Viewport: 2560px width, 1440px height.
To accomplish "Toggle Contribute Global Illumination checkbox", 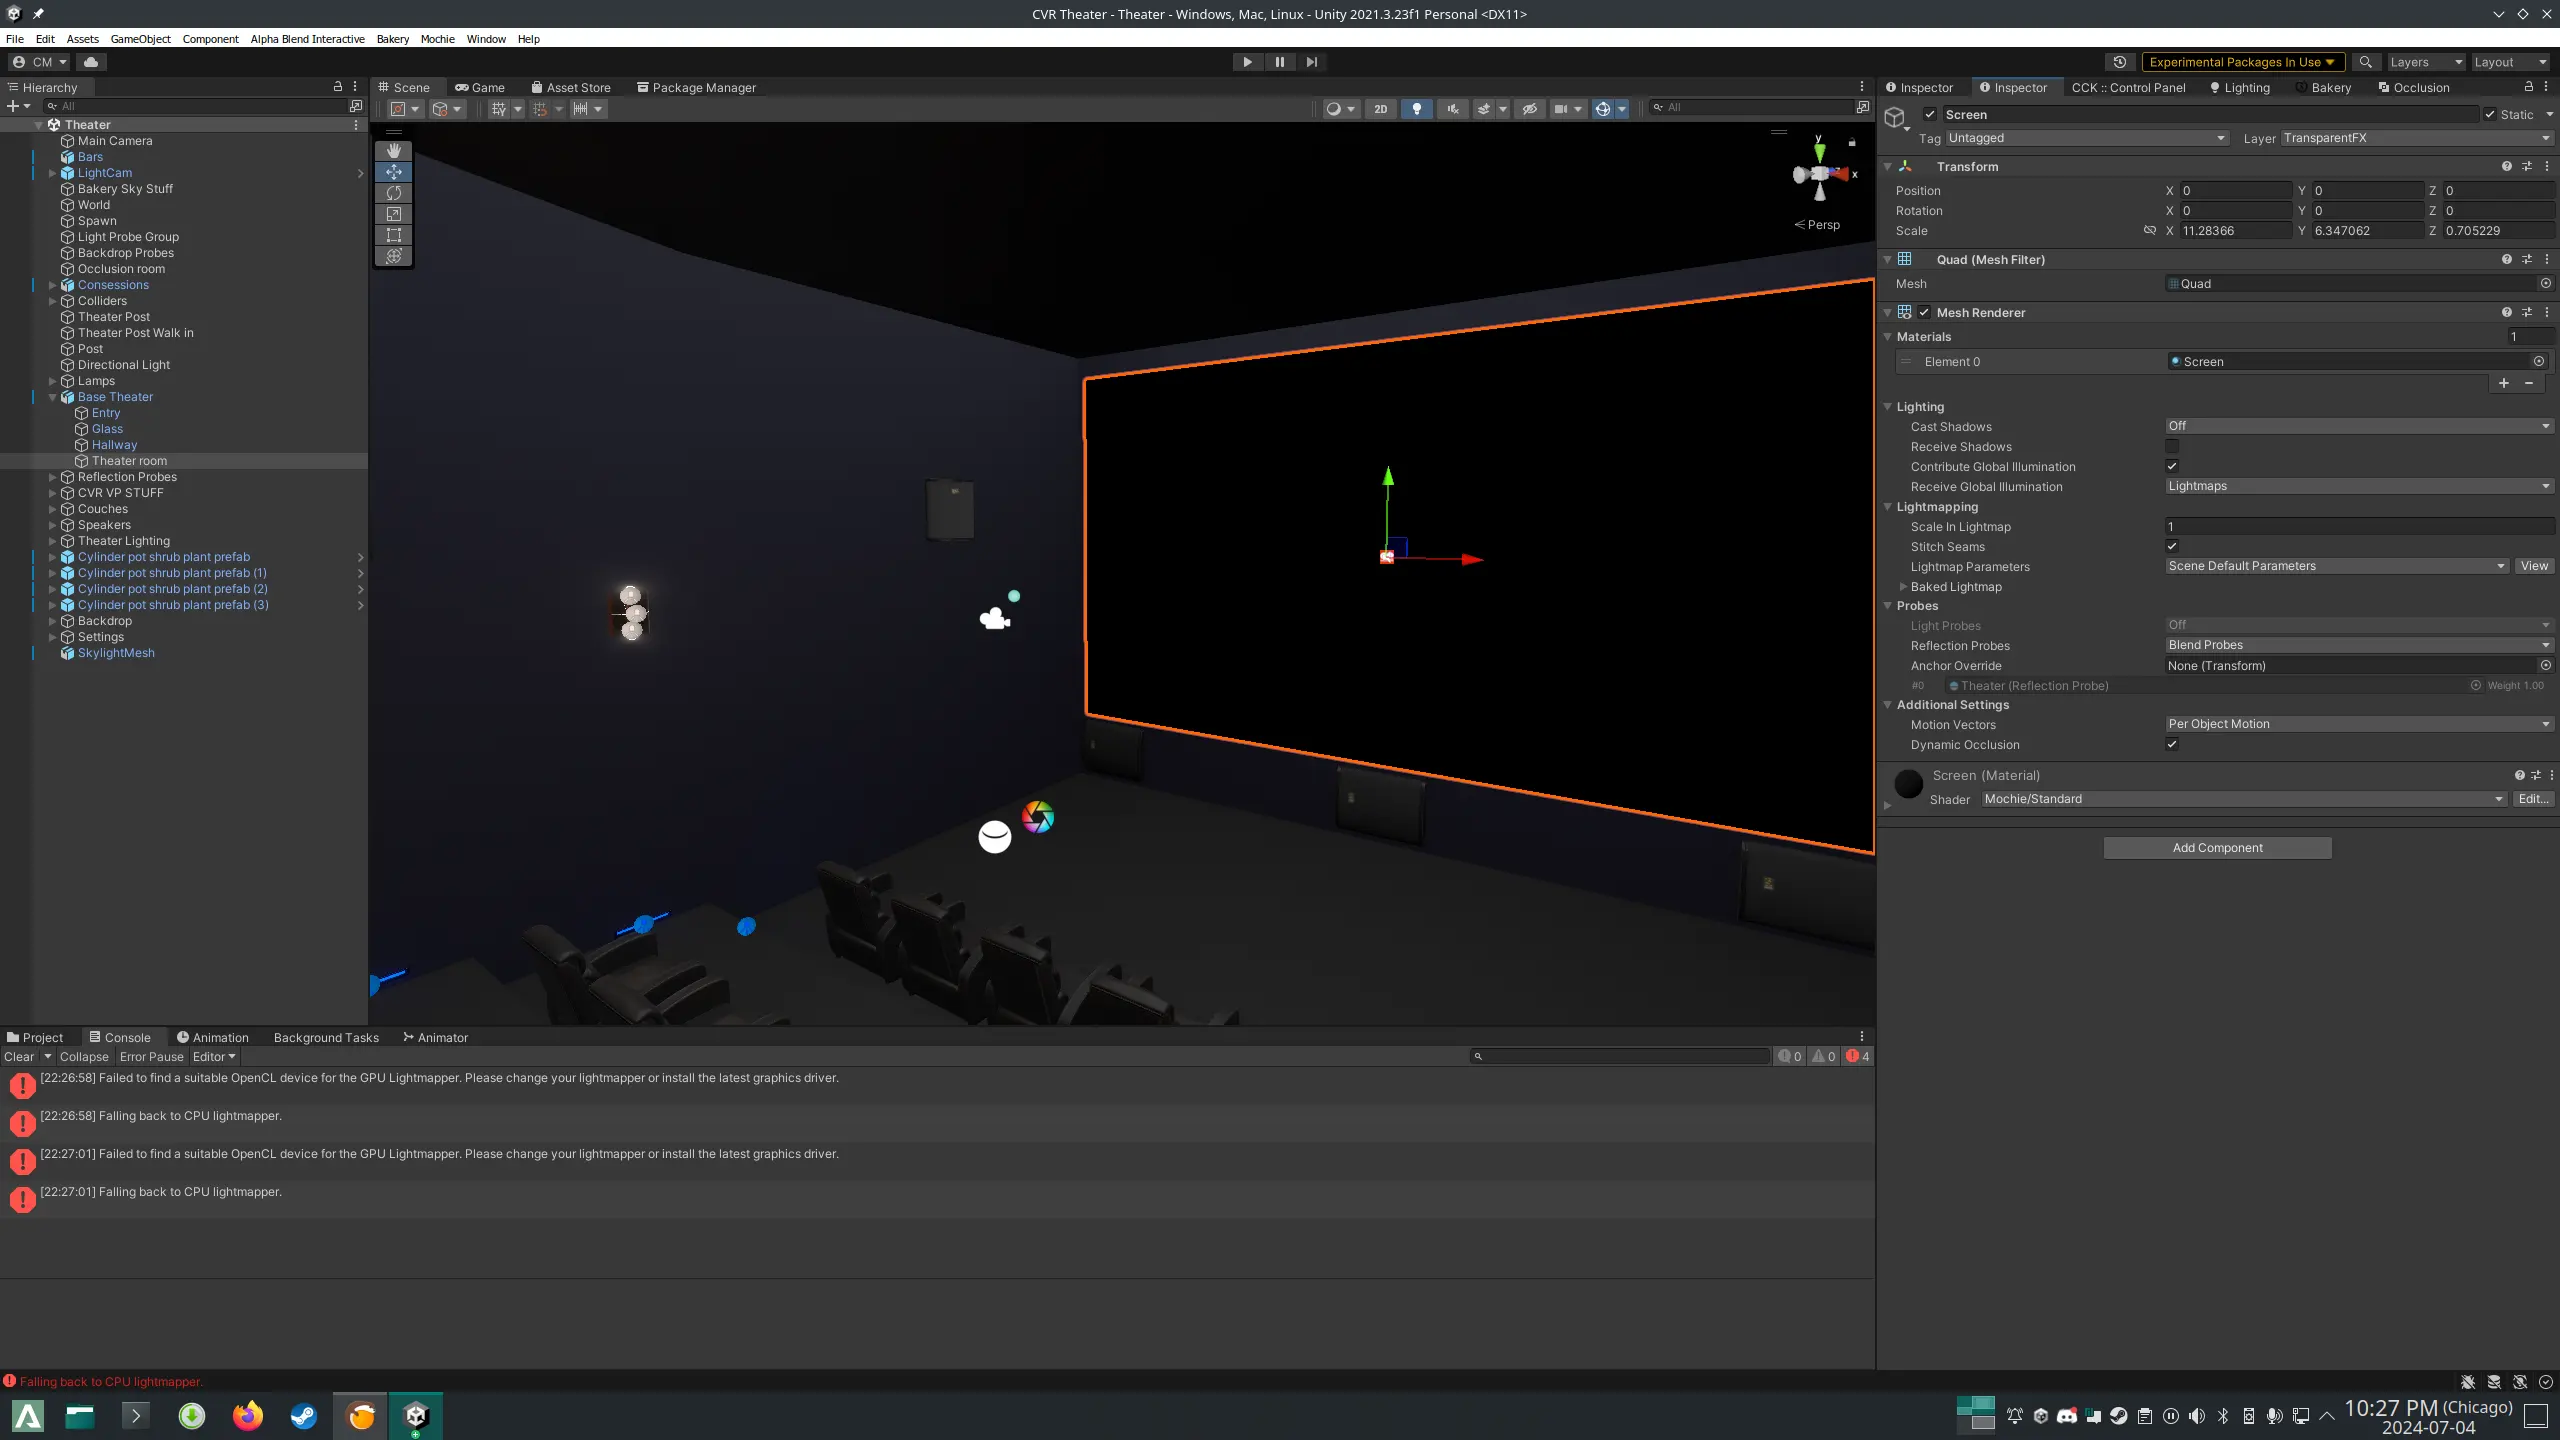I will 2171,467.
